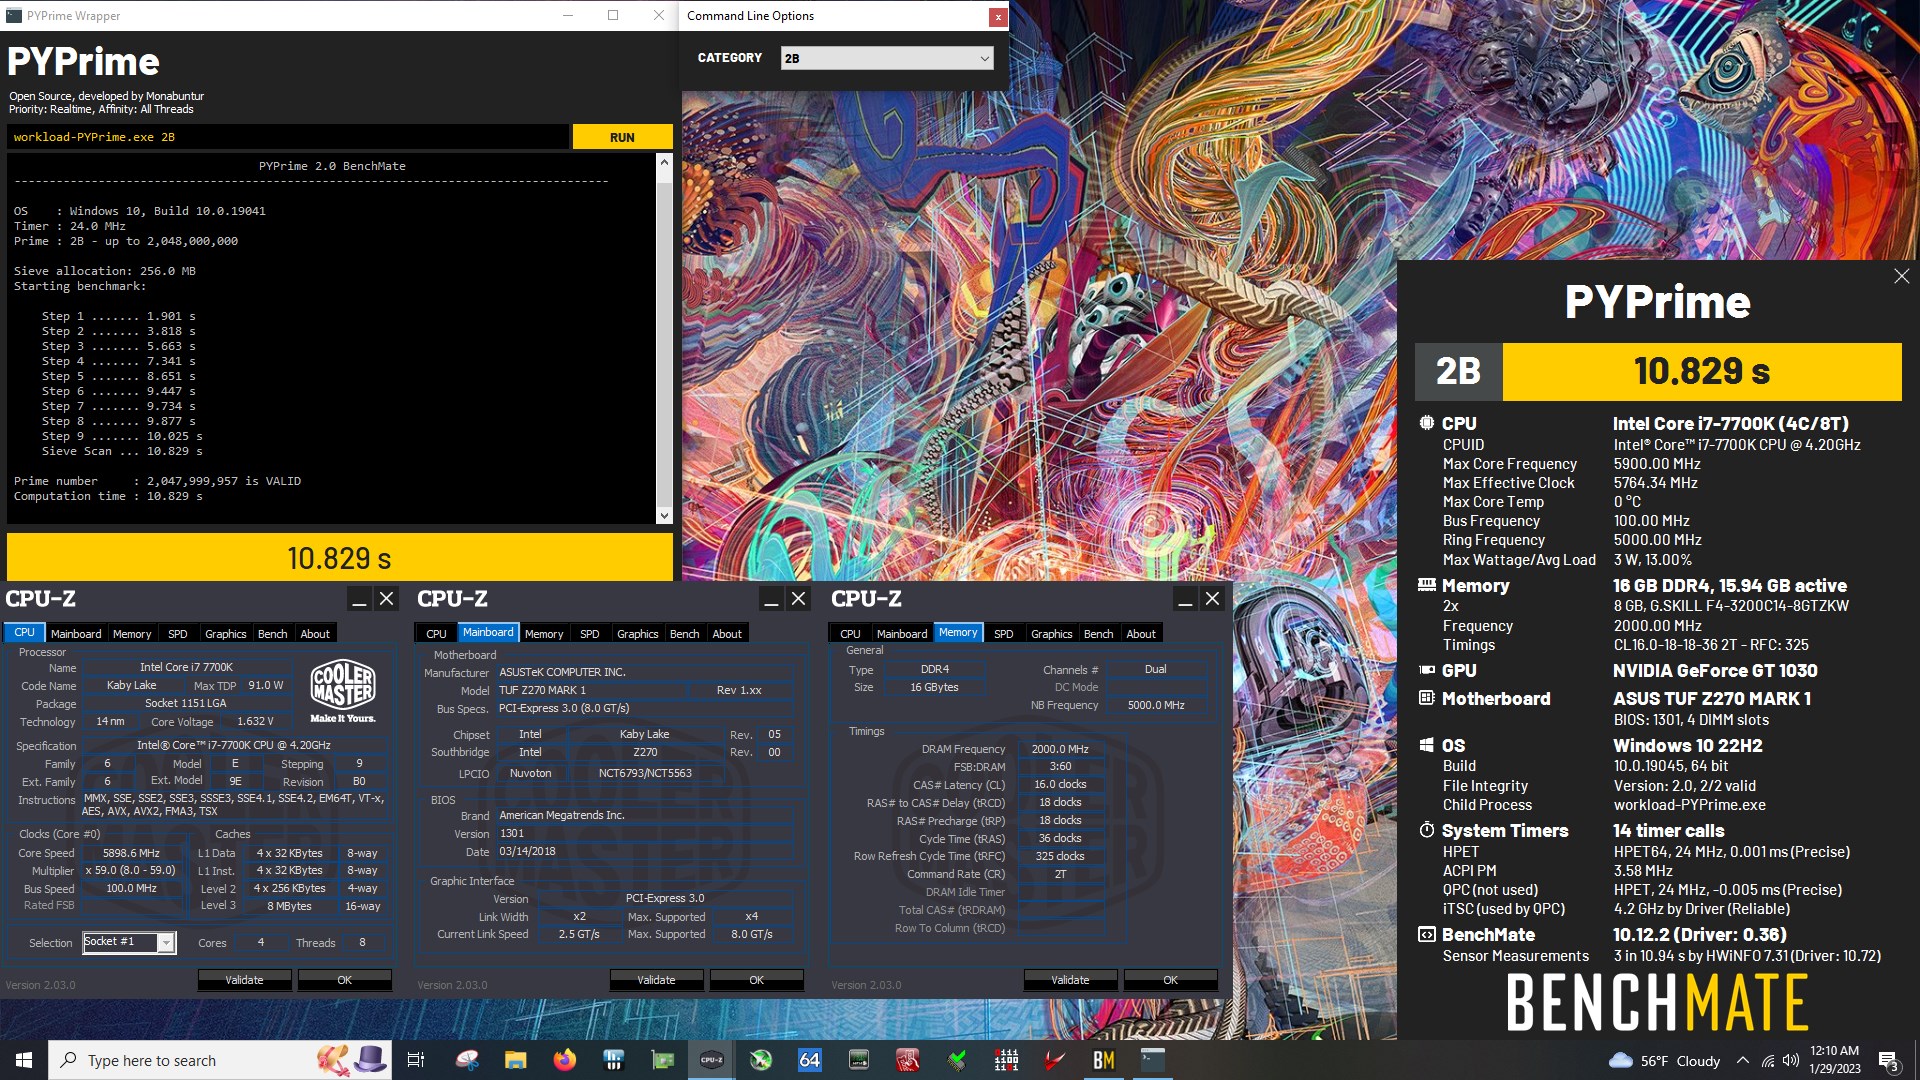Open the green graphics card taskbar icon
Viewport: 1920px width, 1080px height.
663,1060
